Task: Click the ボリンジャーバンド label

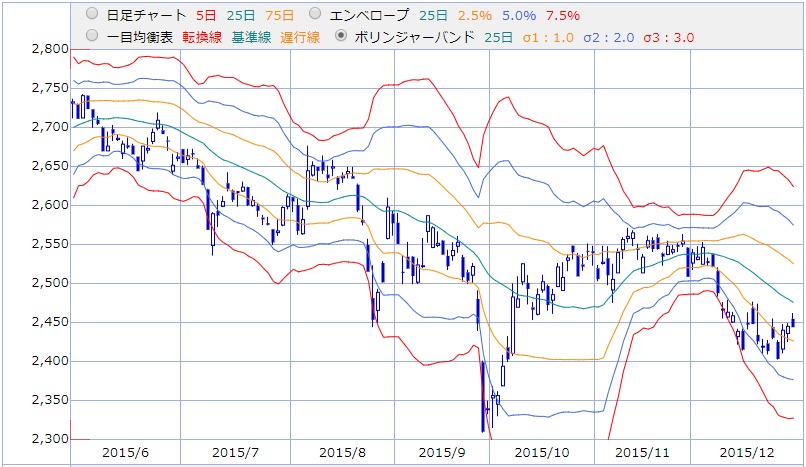Action: pyautogui.click(x=414, y=38)
